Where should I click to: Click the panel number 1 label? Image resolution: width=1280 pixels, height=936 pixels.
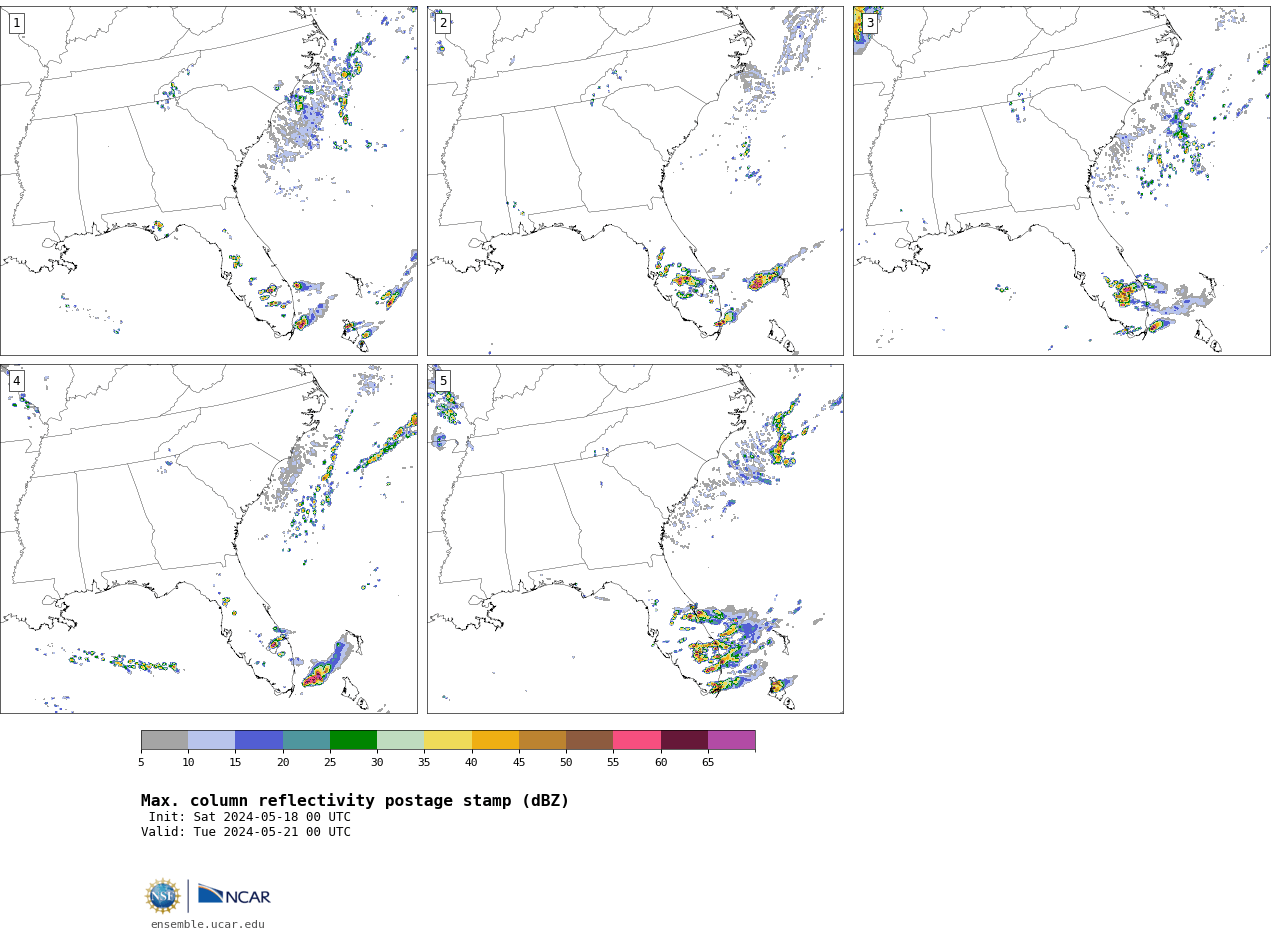[x=16, y=23]
